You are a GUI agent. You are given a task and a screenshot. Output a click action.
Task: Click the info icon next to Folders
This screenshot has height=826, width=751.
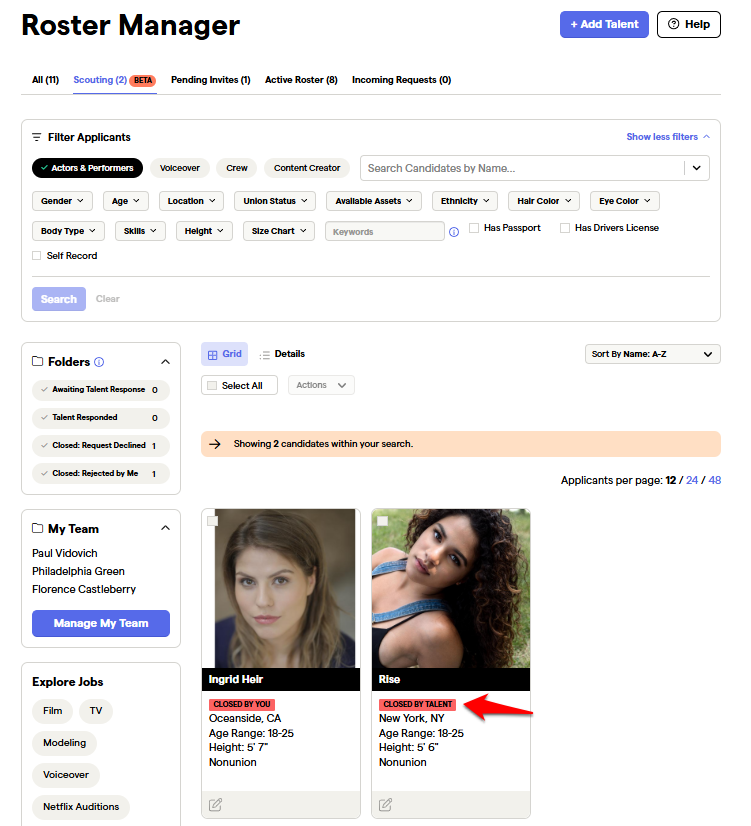[x=99, y=362]
